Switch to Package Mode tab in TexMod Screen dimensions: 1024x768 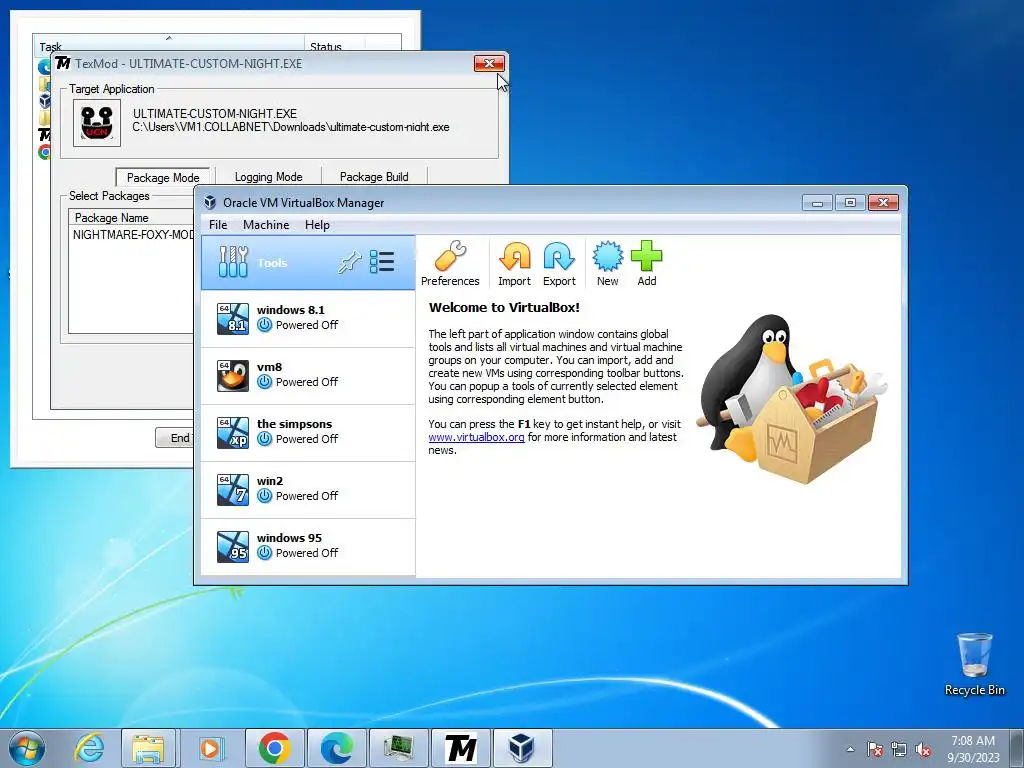(163, 177)
